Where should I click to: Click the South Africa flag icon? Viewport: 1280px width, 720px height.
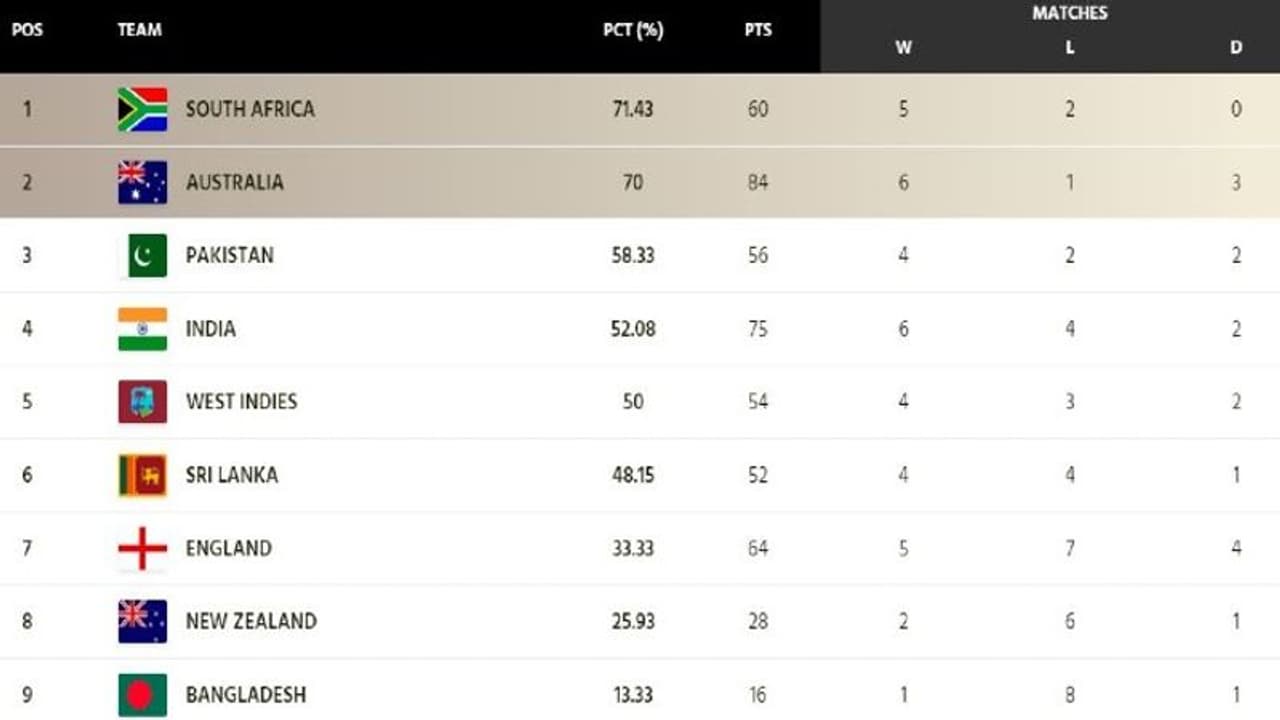[142, 109]
